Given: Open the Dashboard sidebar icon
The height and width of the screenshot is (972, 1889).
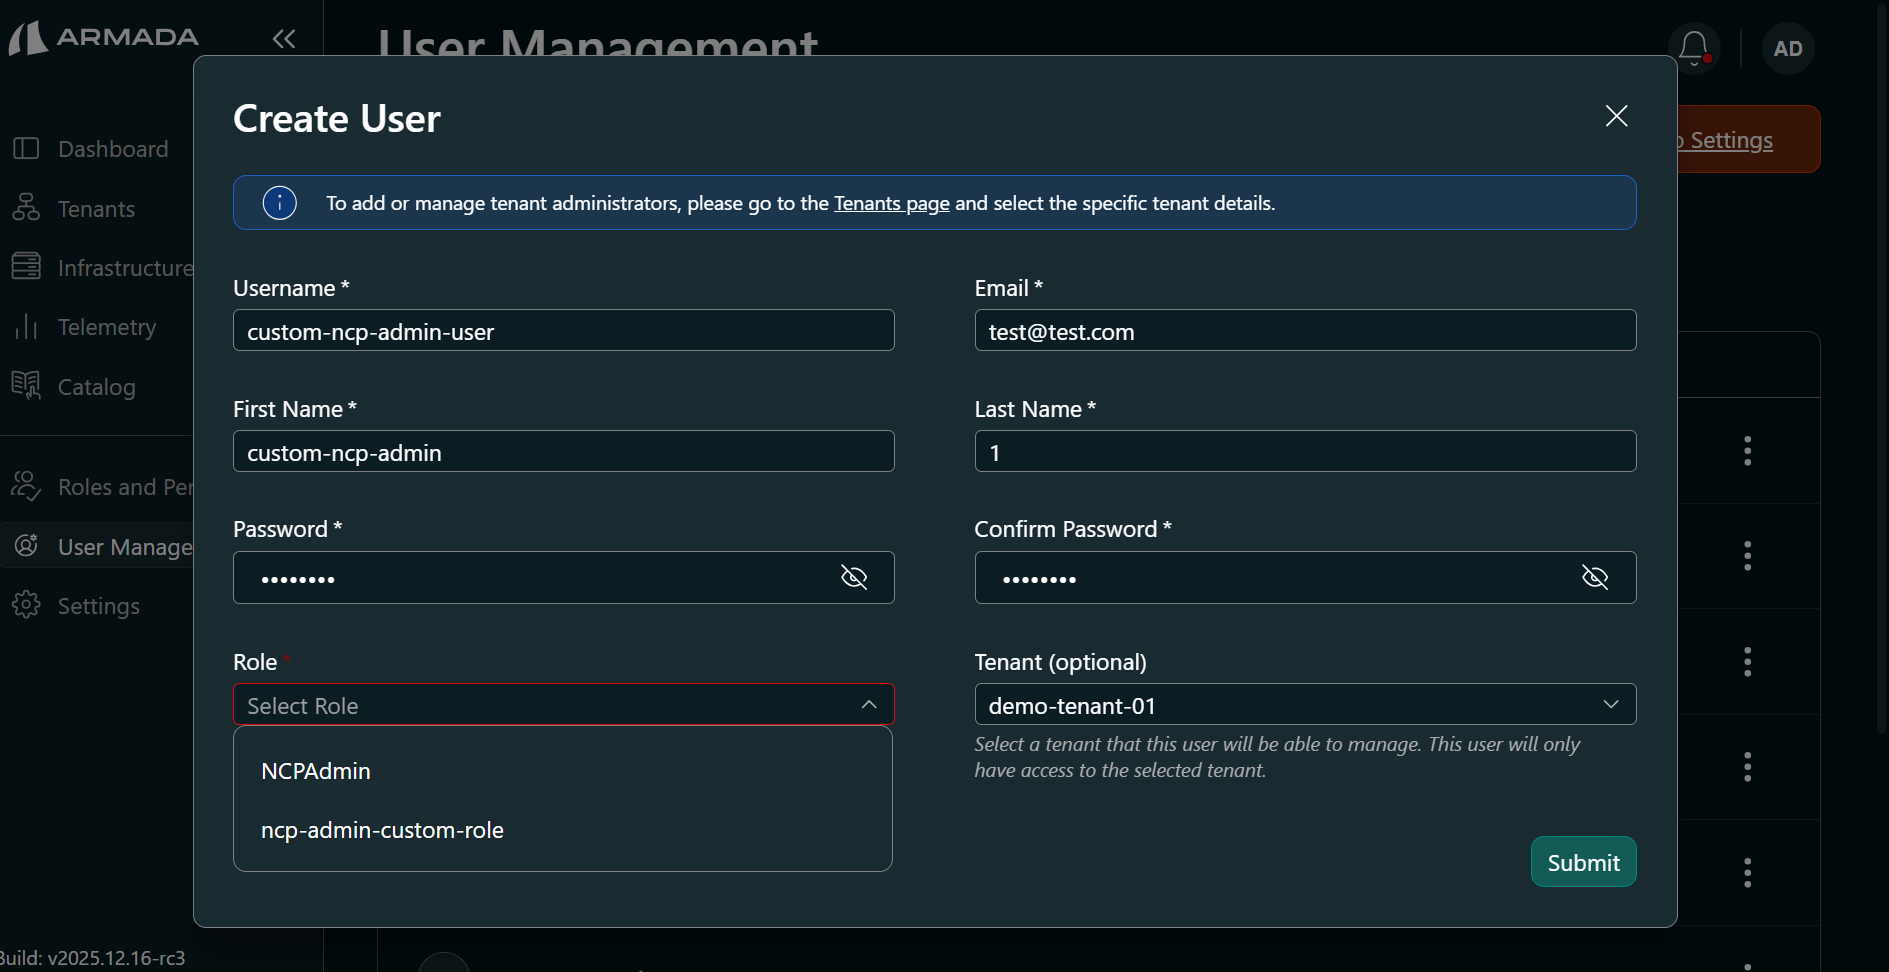Looking at the screenshot, I should [27, 148].
